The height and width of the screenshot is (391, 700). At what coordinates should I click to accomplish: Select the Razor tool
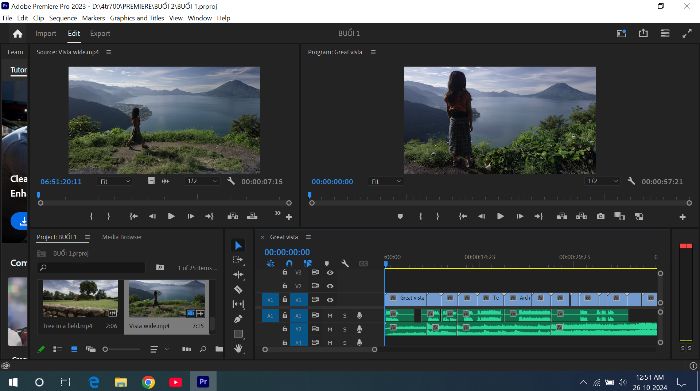tap(238, 289)
